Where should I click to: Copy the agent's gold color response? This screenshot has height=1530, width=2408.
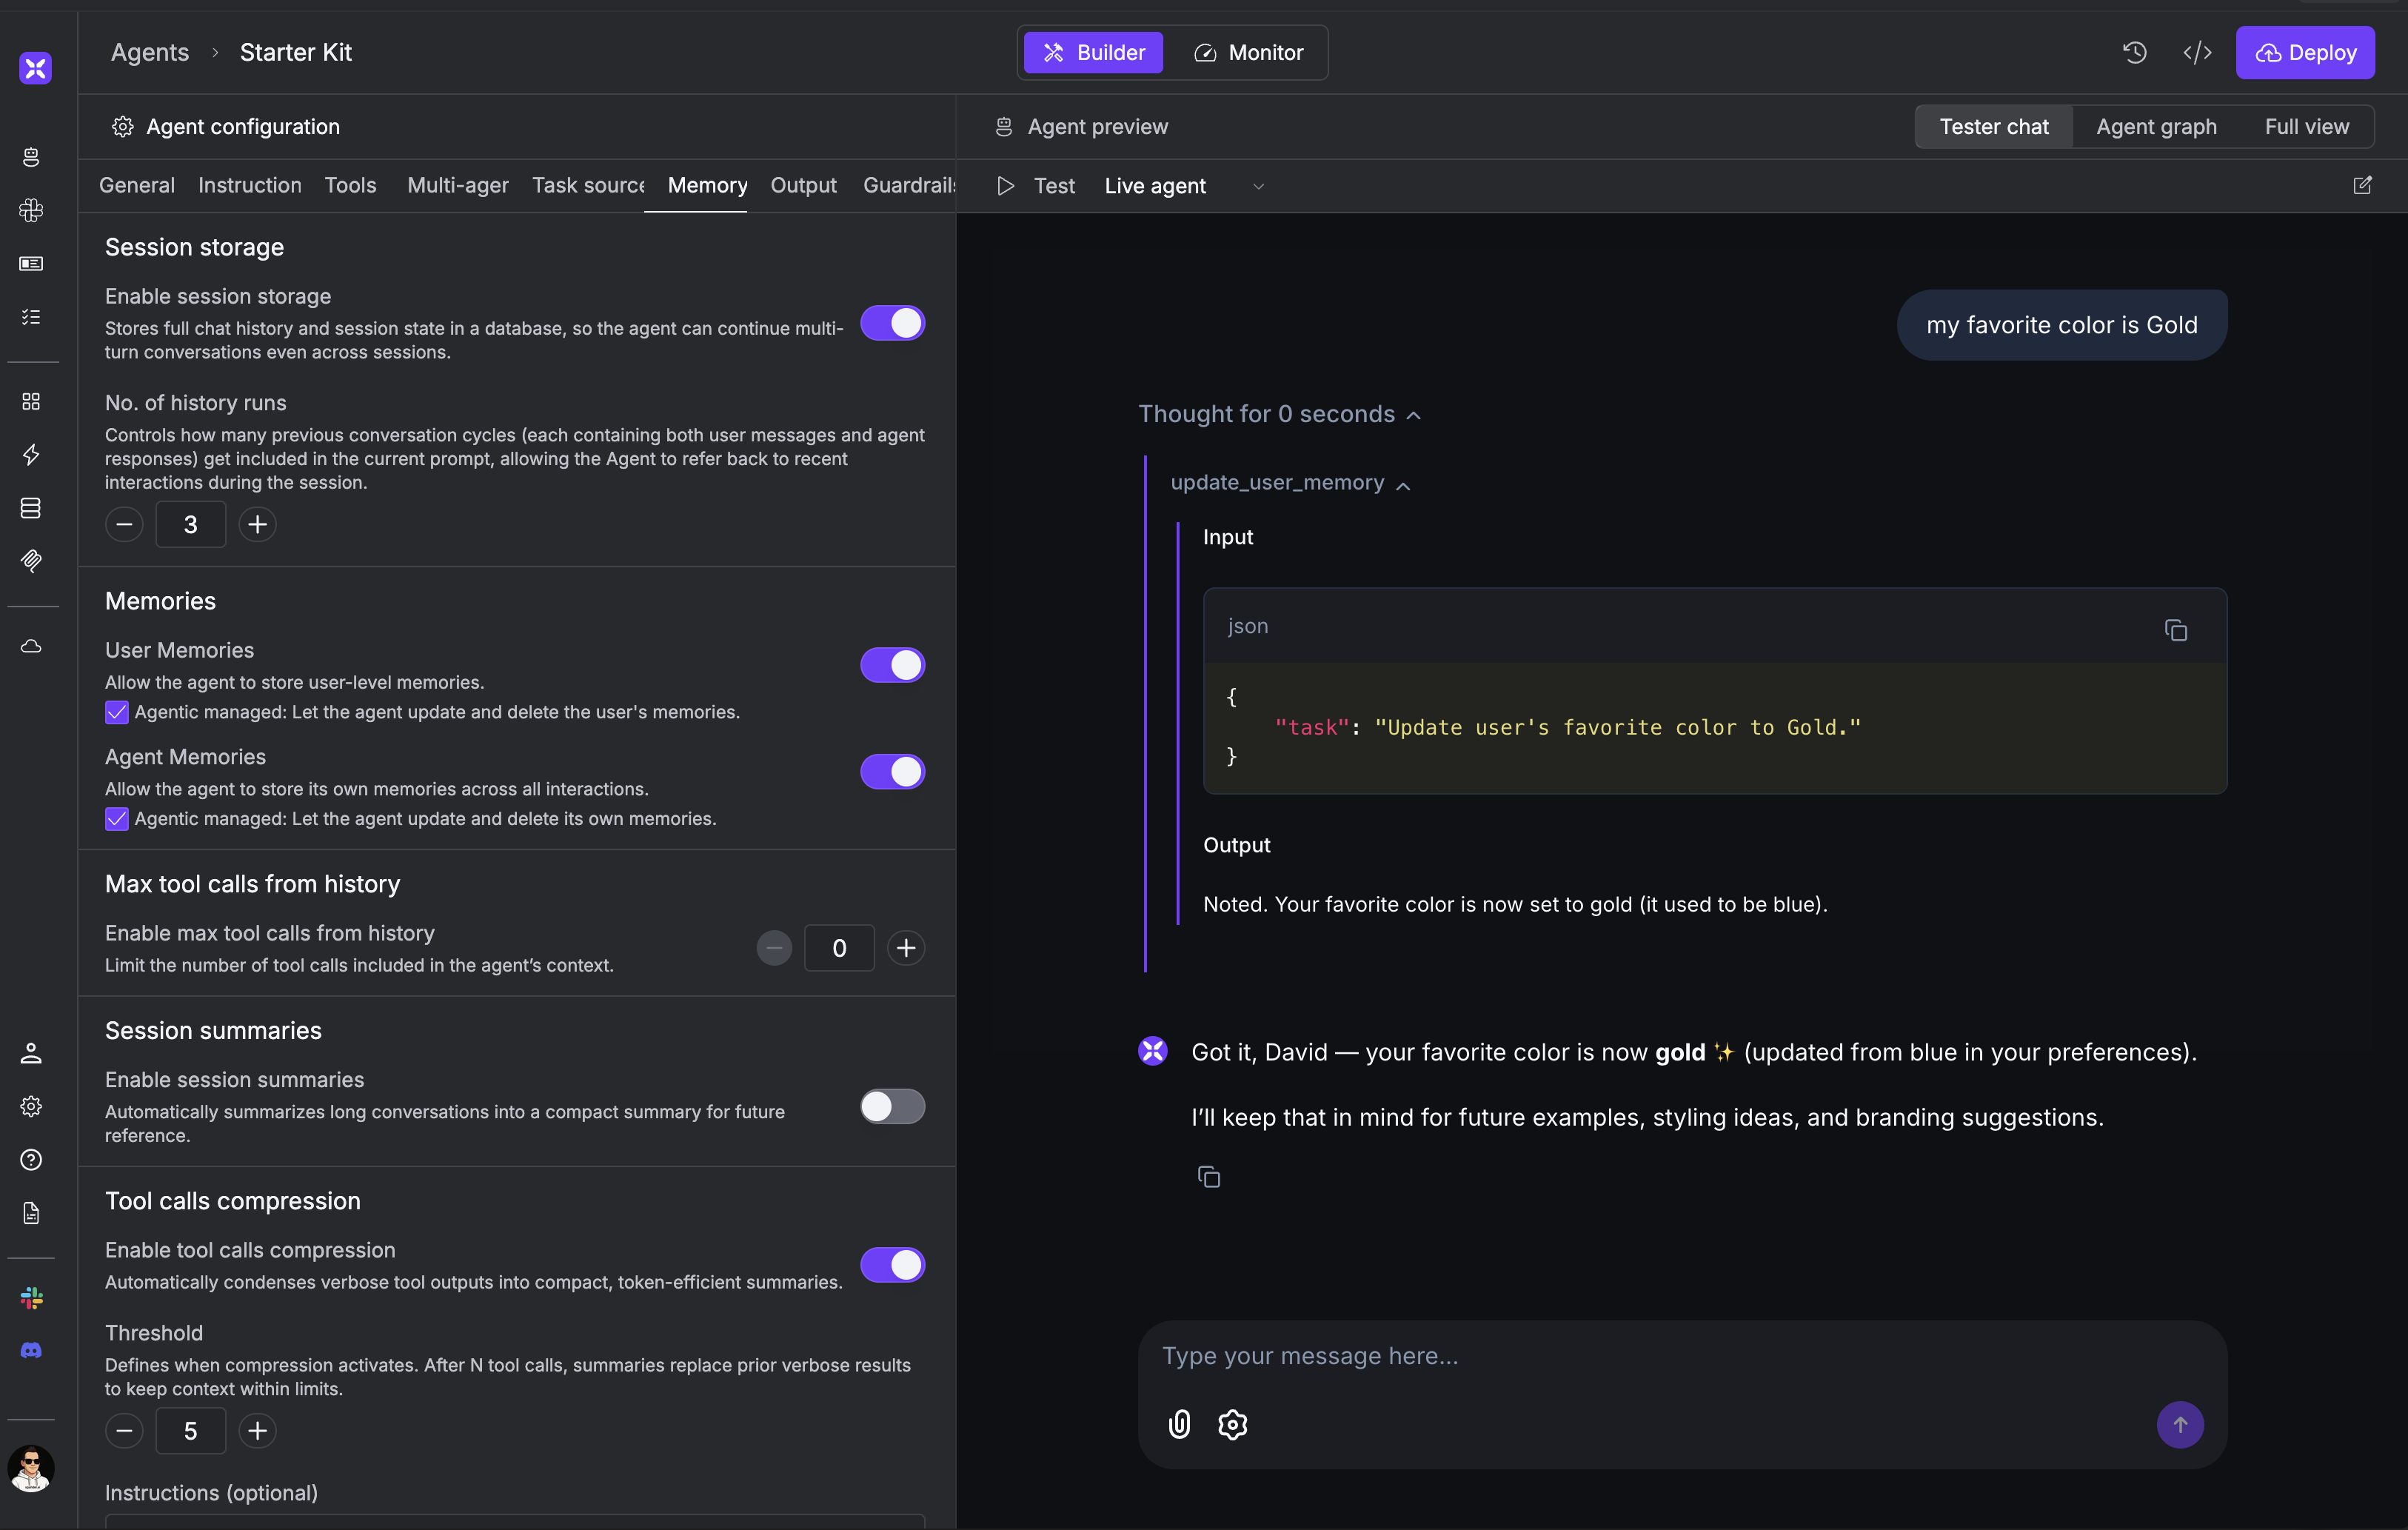[1209, 1177]
